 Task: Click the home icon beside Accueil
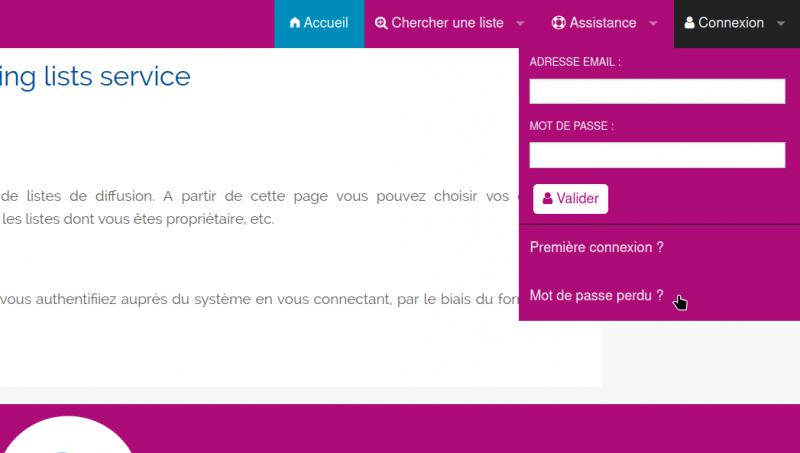click(x=295, y=23)
